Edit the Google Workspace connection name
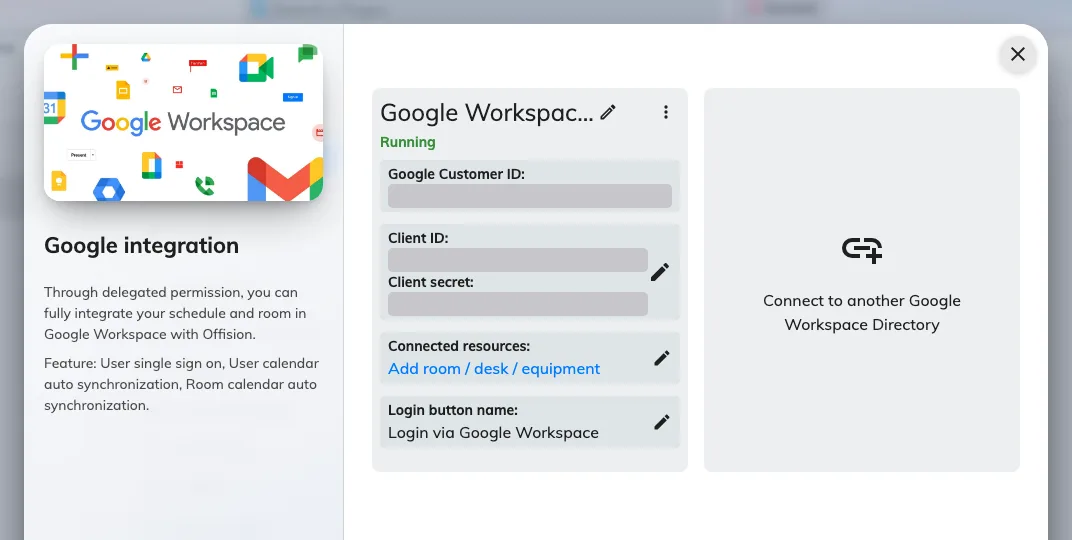Image resolution: width=1072 pixels, height=540 pixels. [608, 113]
